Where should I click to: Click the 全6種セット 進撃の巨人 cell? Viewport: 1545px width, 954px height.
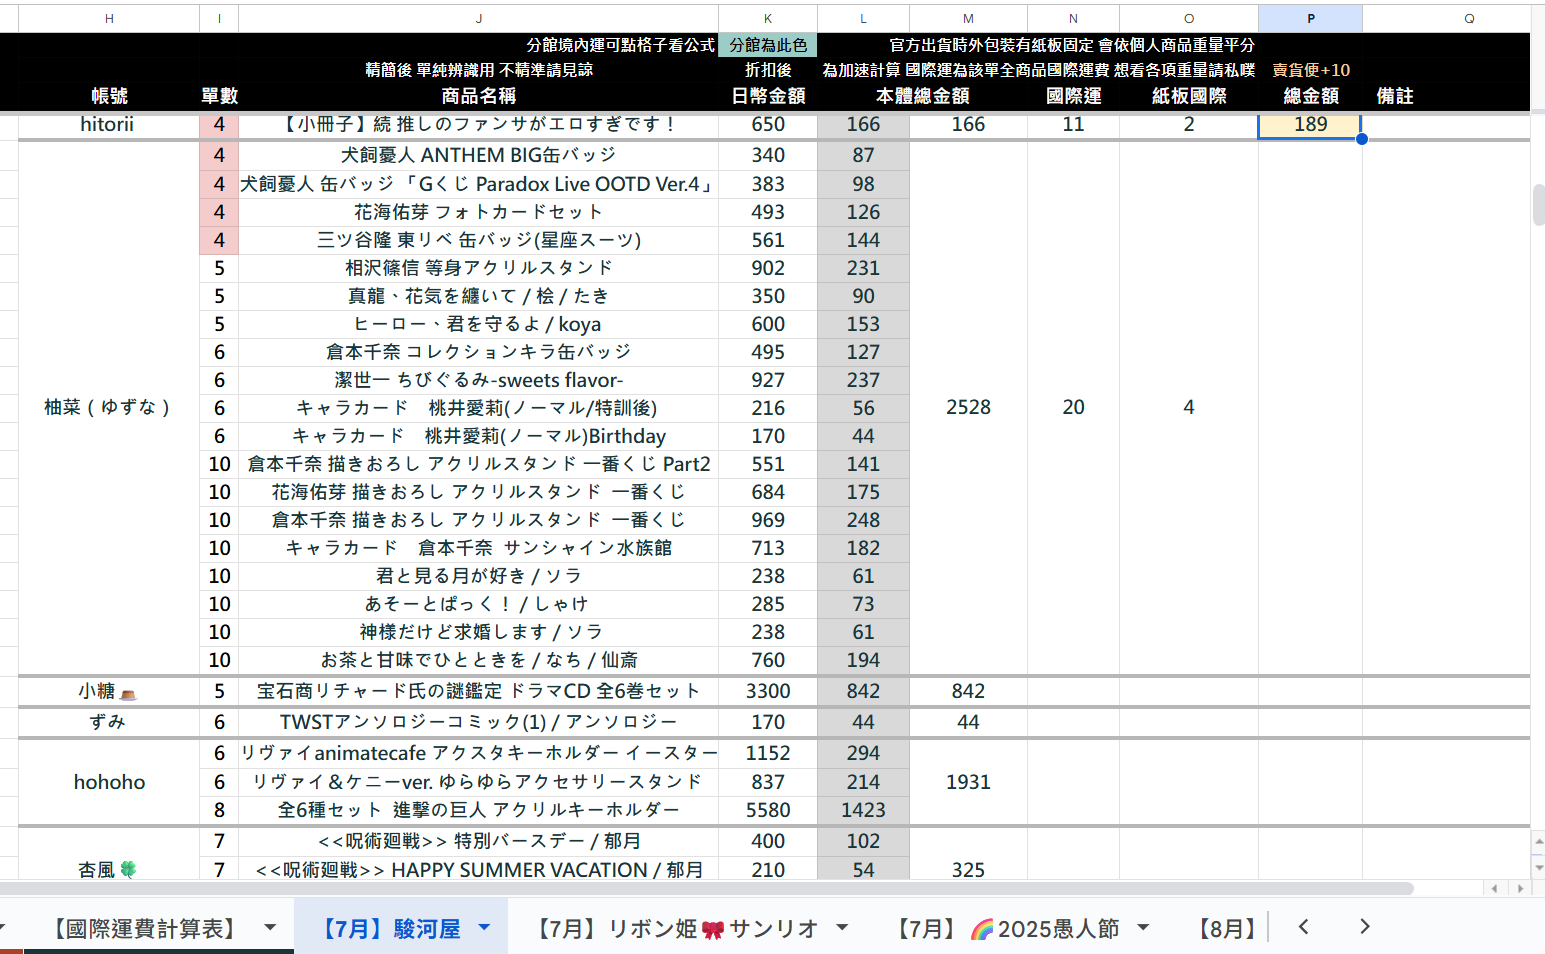point(478,810)
